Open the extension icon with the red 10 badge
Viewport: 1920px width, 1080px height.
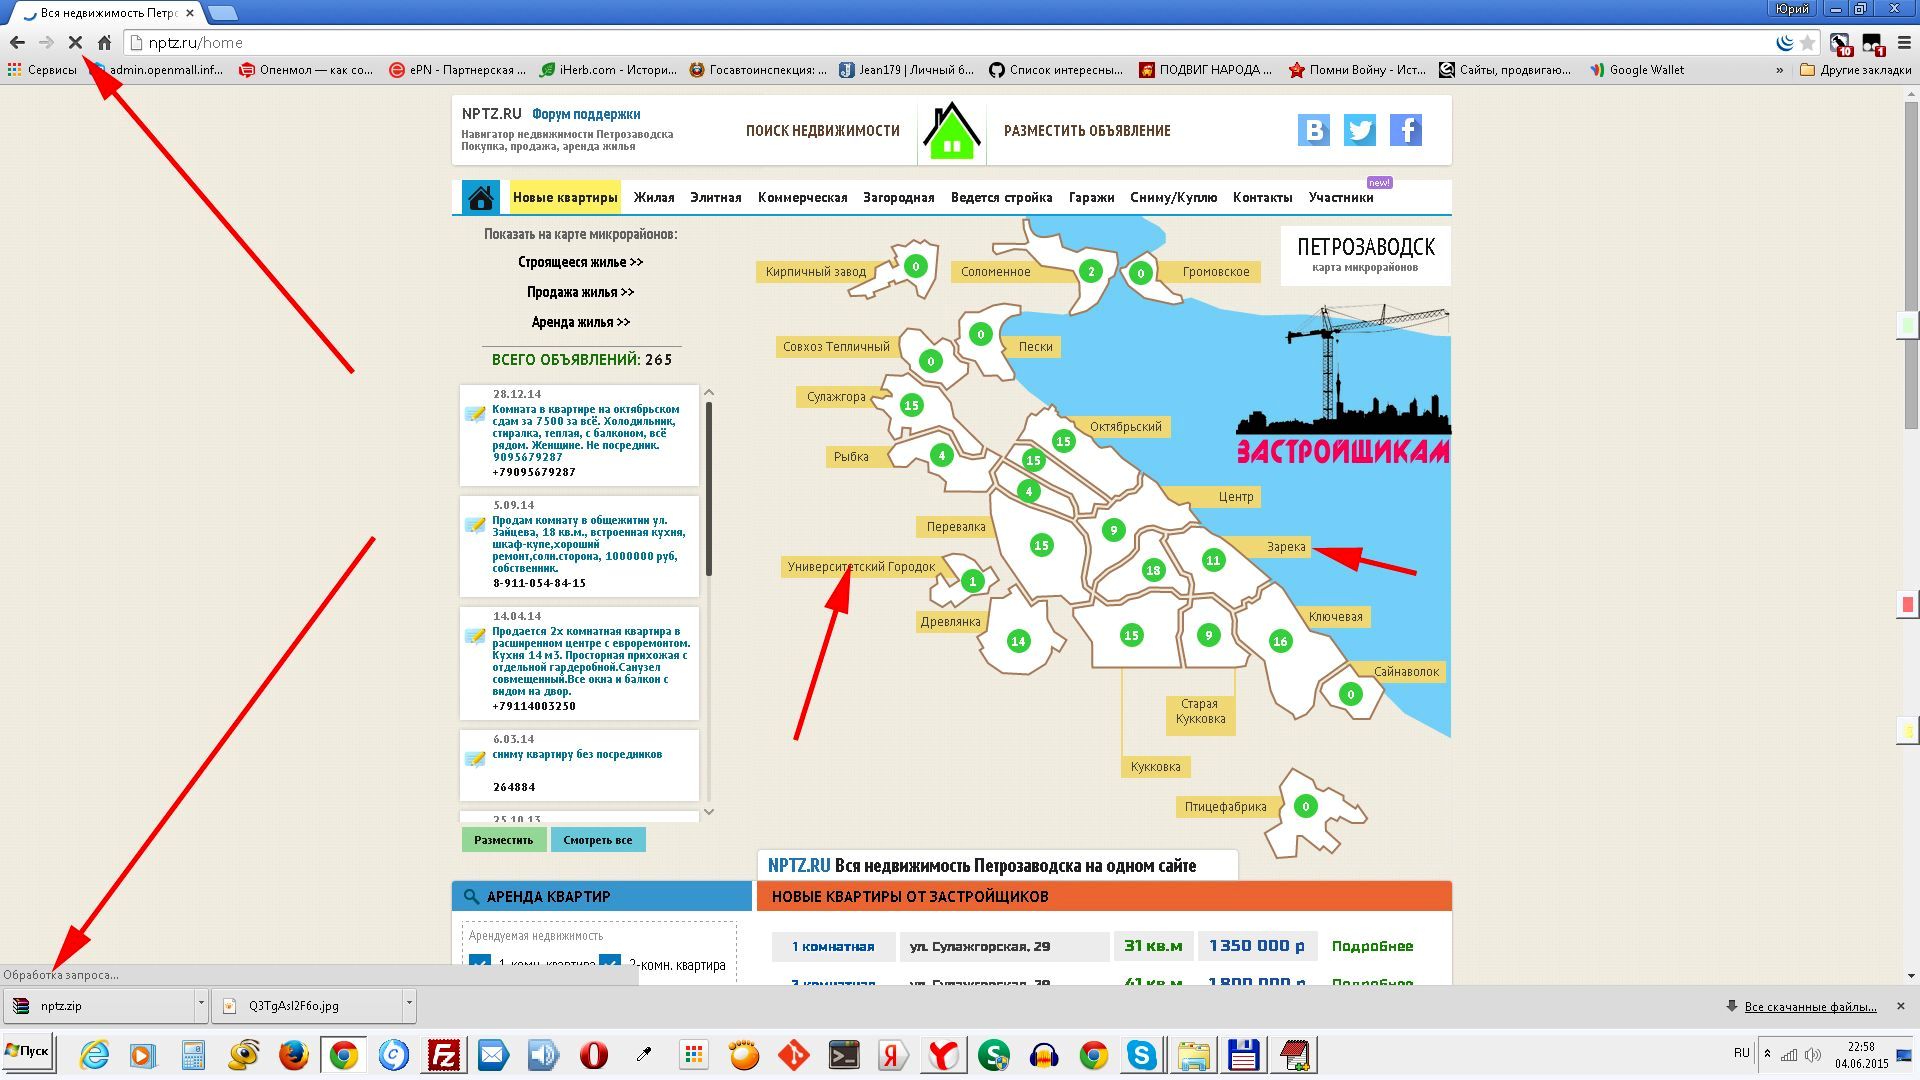point(1840,43)
